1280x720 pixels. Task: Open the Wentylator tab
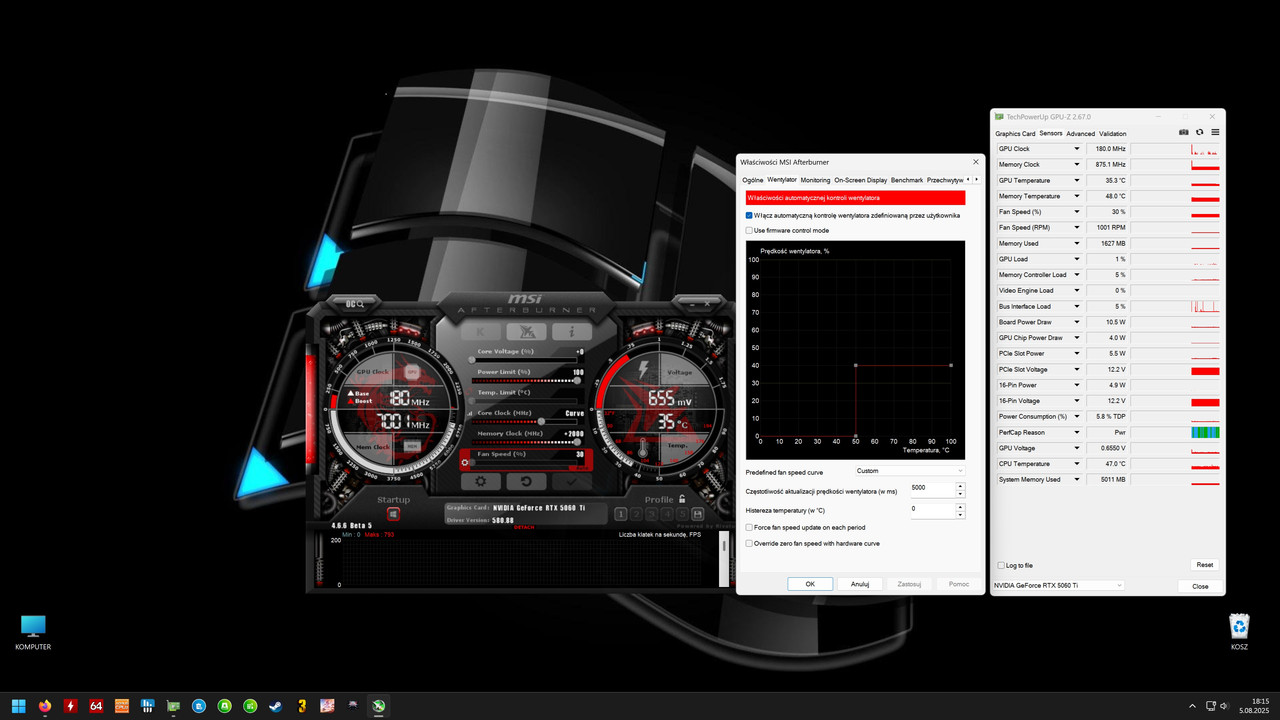(782, 180)
